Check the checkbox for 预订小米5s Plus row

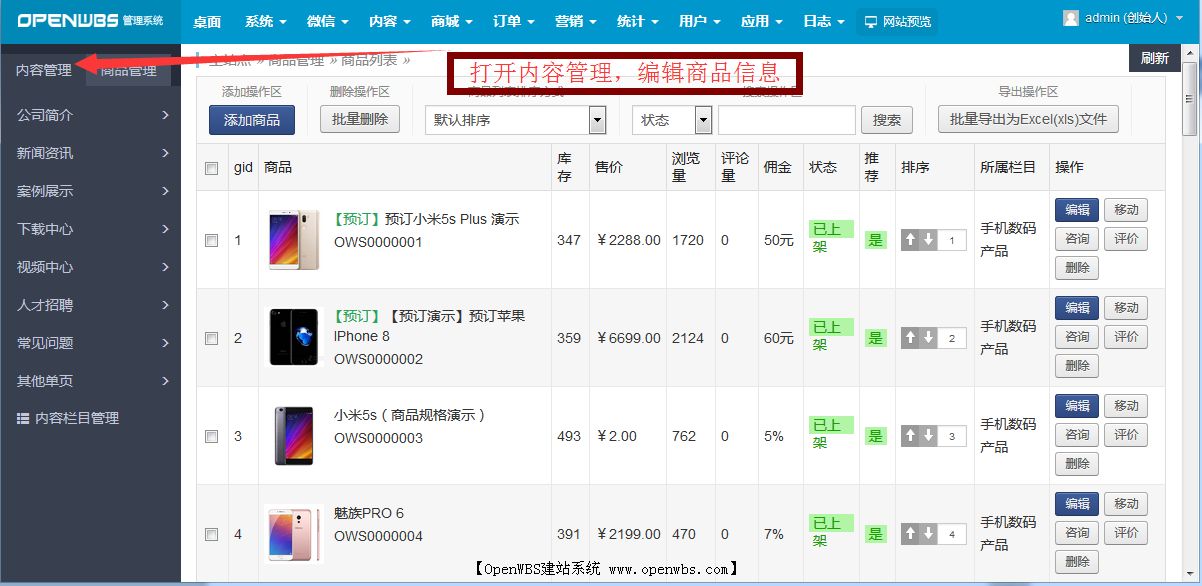[x=211, y=240]
